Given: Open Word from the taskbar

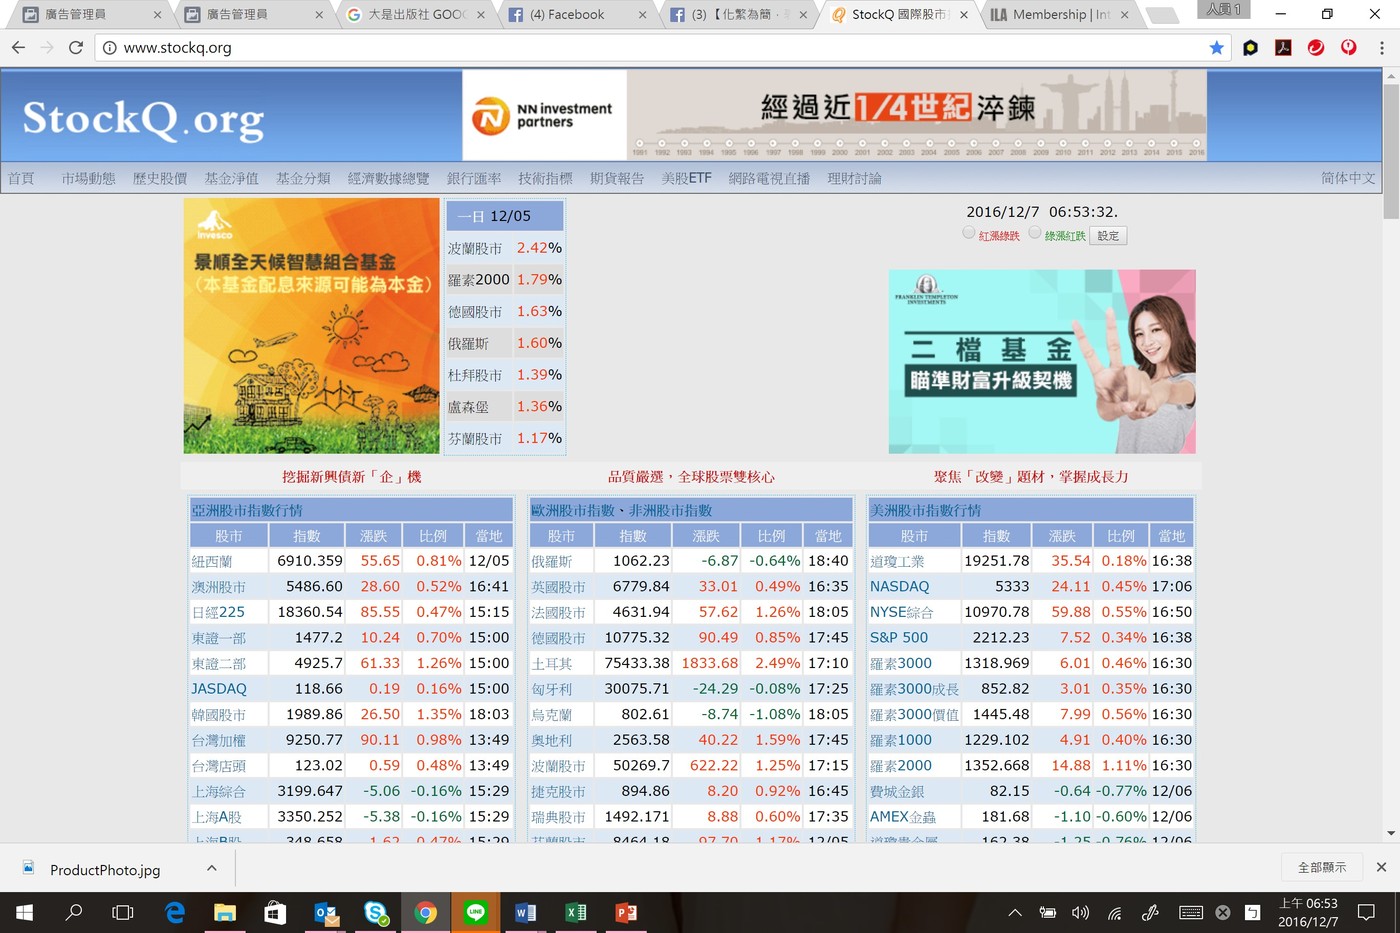Looking at the screenshot, I should (x=526, y=912).
